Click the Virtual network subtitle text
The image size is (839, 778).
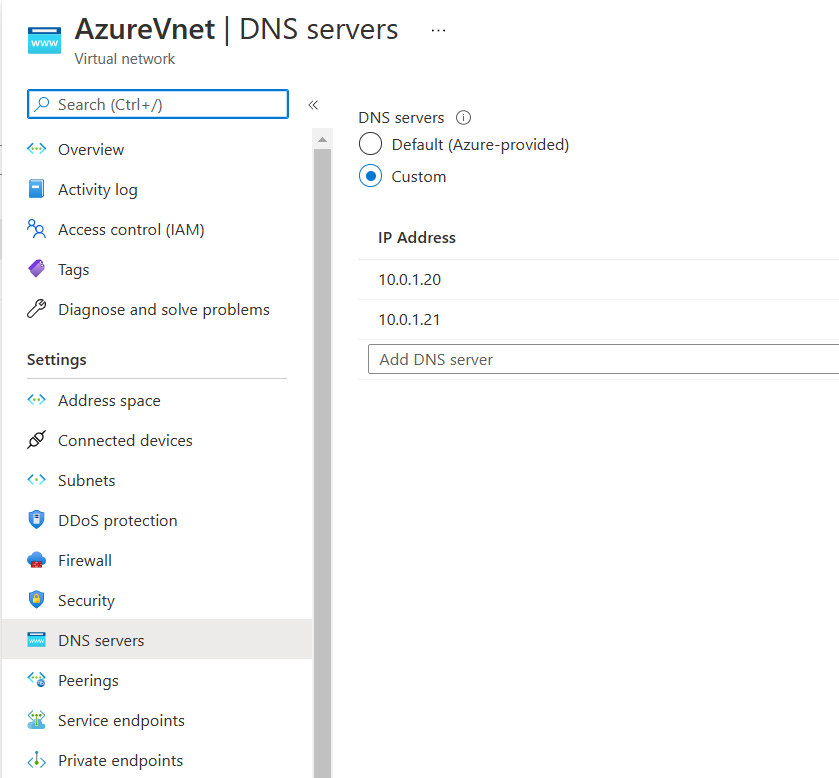(125, 59)
